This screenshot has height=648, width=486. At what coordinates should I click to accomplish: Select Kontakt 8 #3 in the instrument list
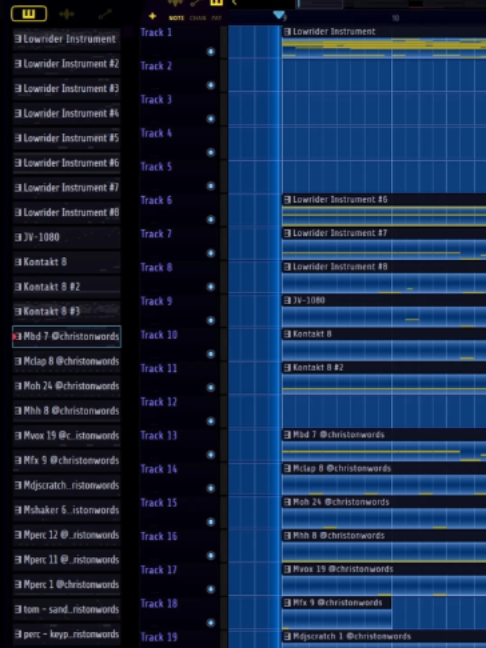point(67,312)
